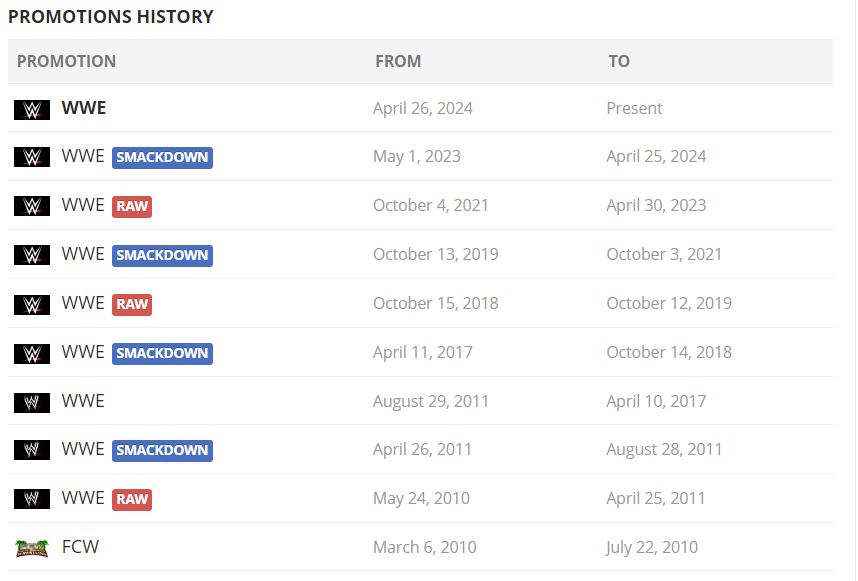The image size is (858, 581).
Task: Click the WWE logo in the October 13, 2019 row
Action: [32, 255]
